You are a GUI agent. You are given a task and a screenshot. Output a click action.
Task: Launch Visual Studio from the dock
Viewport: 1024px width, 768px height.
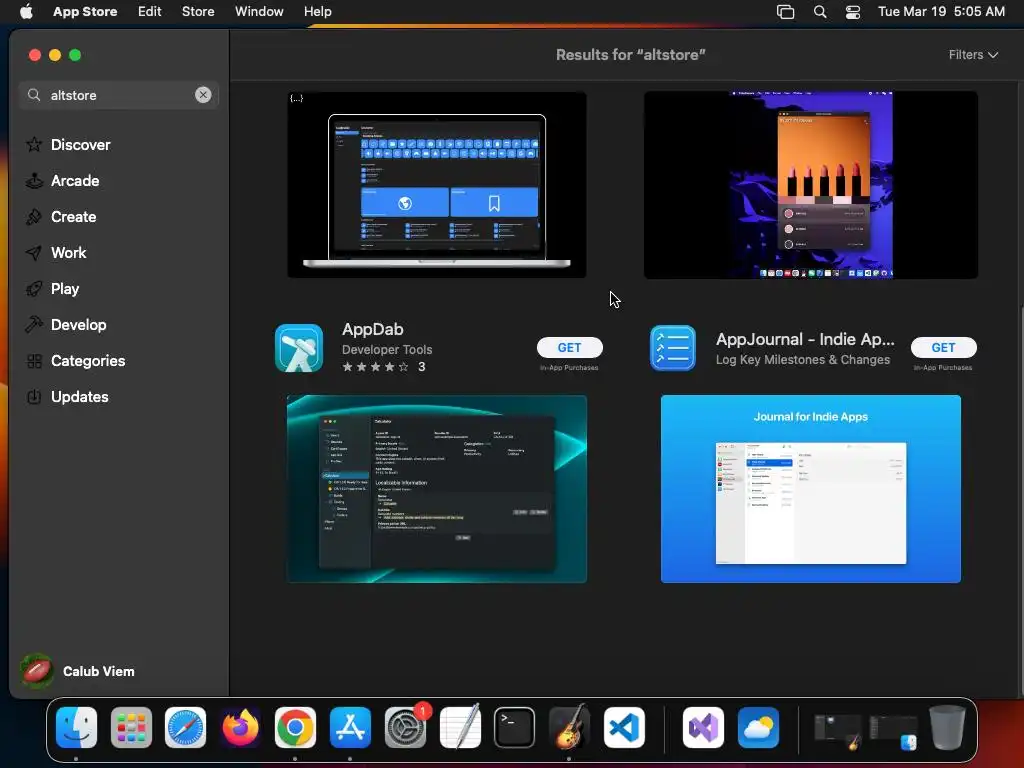pyautogui.click(x=703, y=728)
